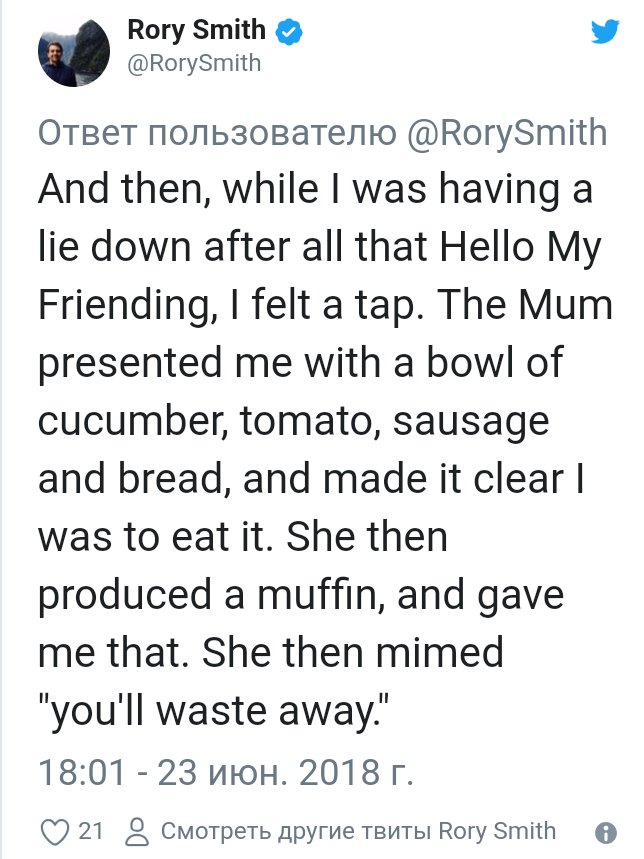644x859 pixels.
Task: Follow the @RorySmith mention in reply line
Action: click(508, 133)
